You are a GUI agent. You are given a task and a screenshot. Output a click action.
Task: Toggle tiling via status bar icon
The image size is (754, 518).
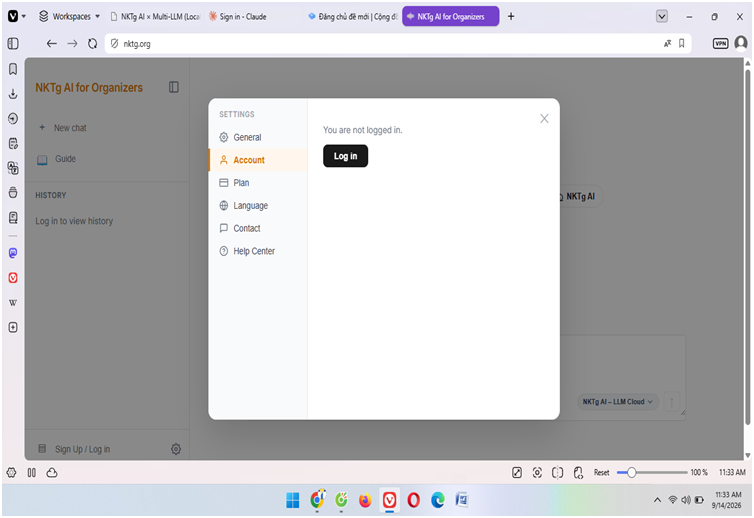32,473
